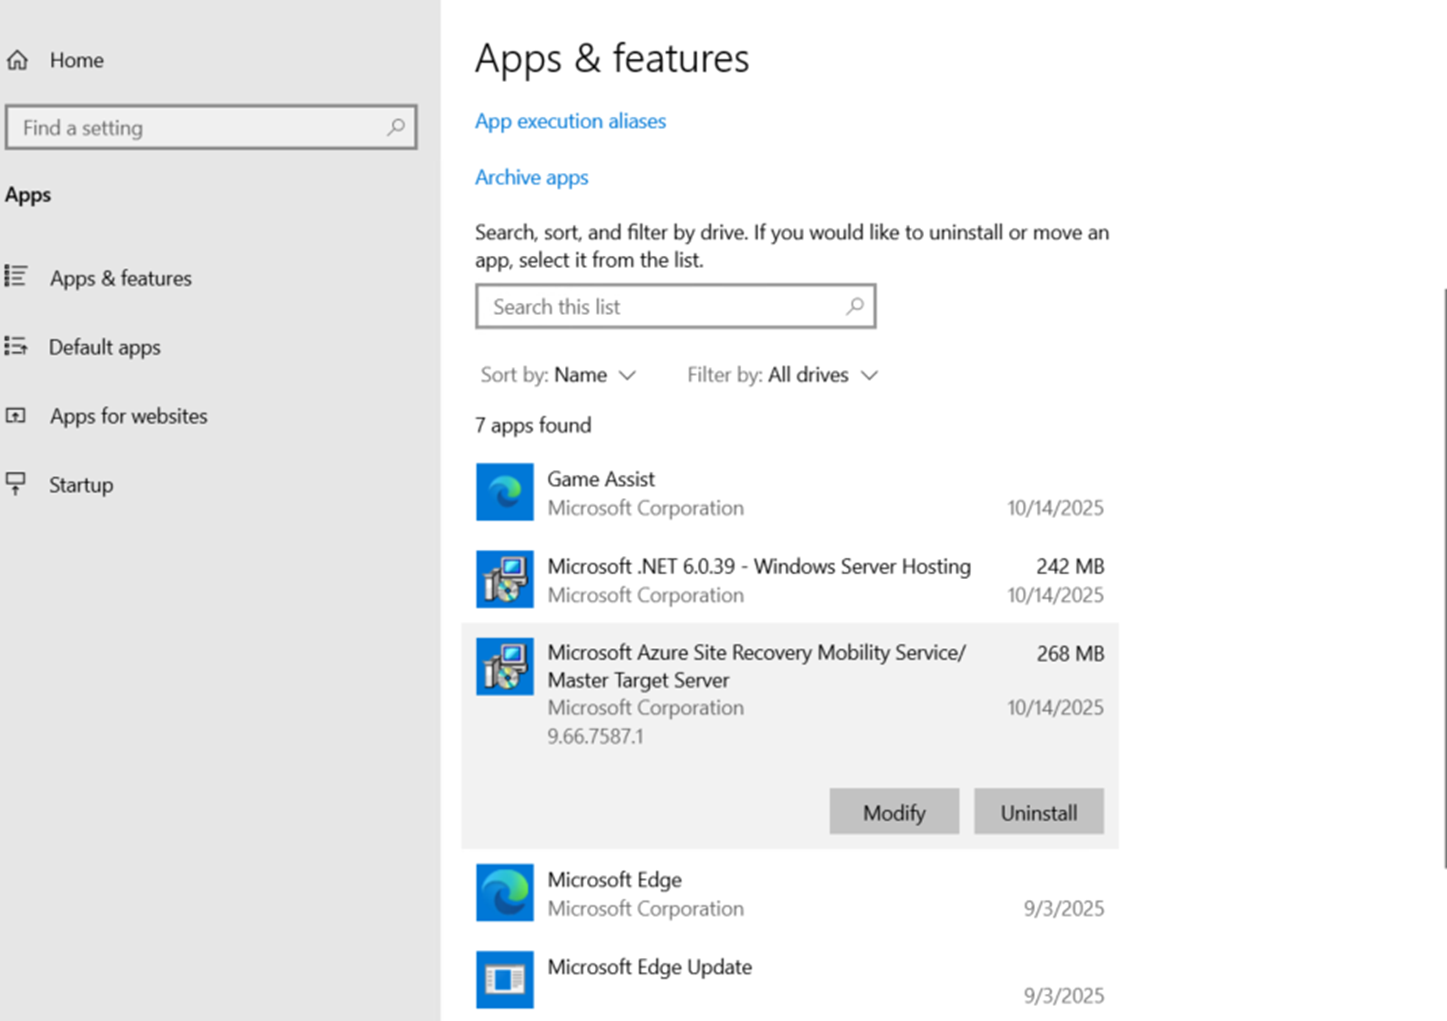
Task: Click the Apps & features page heading
Action: click(612, 58)
